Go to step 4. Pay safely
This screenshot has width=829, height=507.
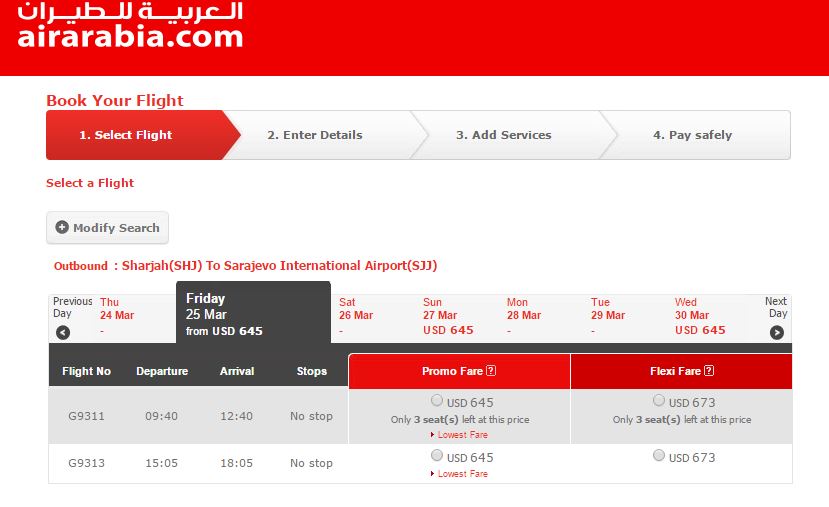pyautogui.click(x=693, y=135)
